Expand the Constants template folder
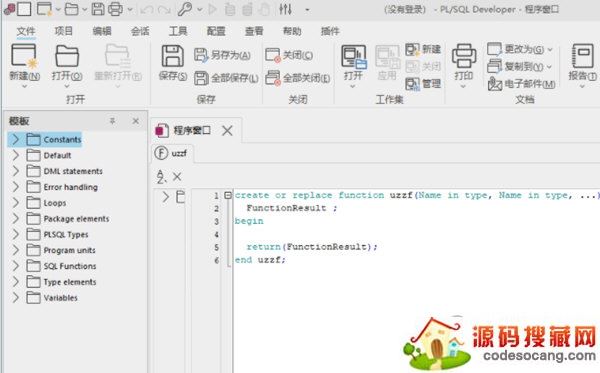Viewport: 600px width, 373px height. pyautogui.click(x=15, y=139)
